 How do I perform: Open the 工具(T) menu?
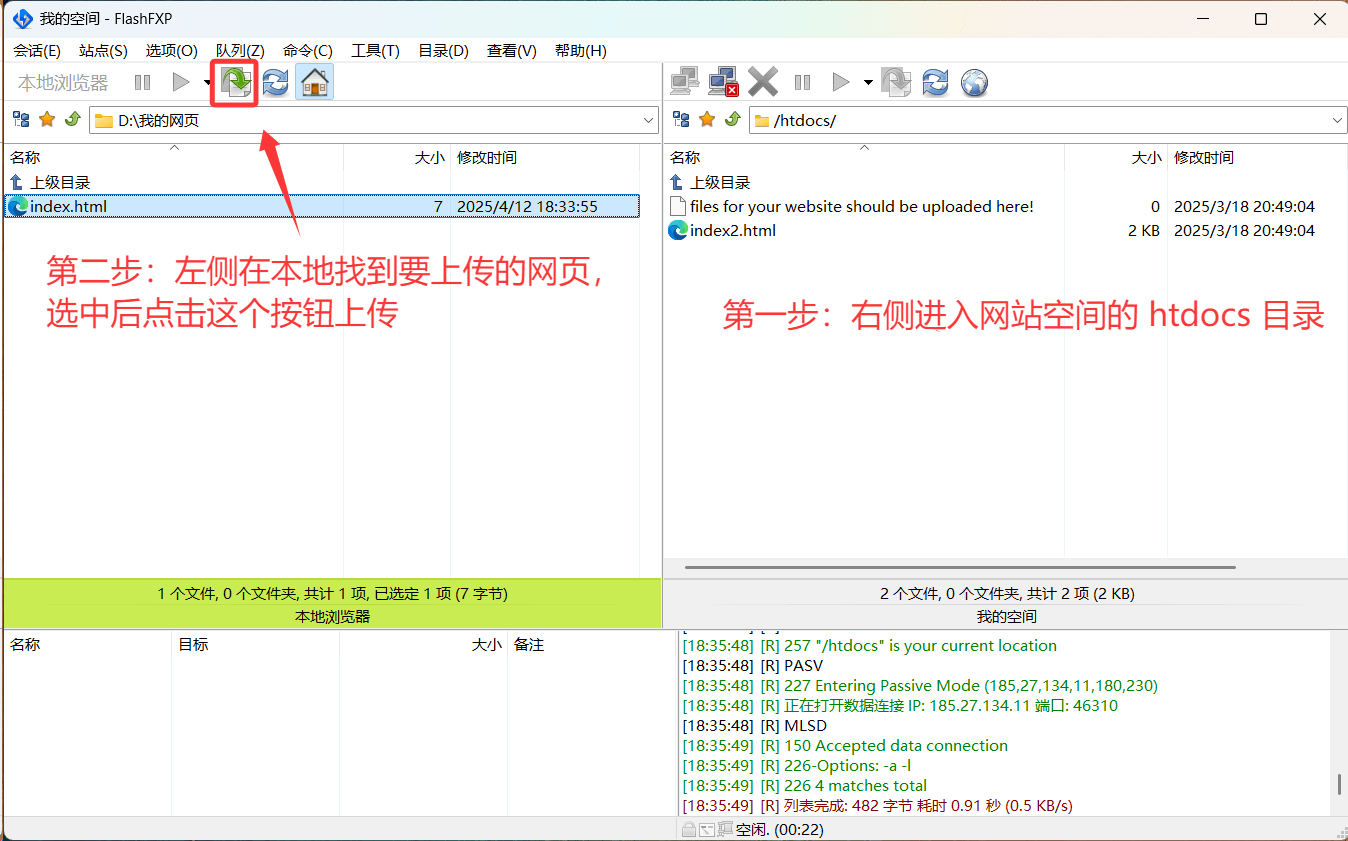coord(375,51)
